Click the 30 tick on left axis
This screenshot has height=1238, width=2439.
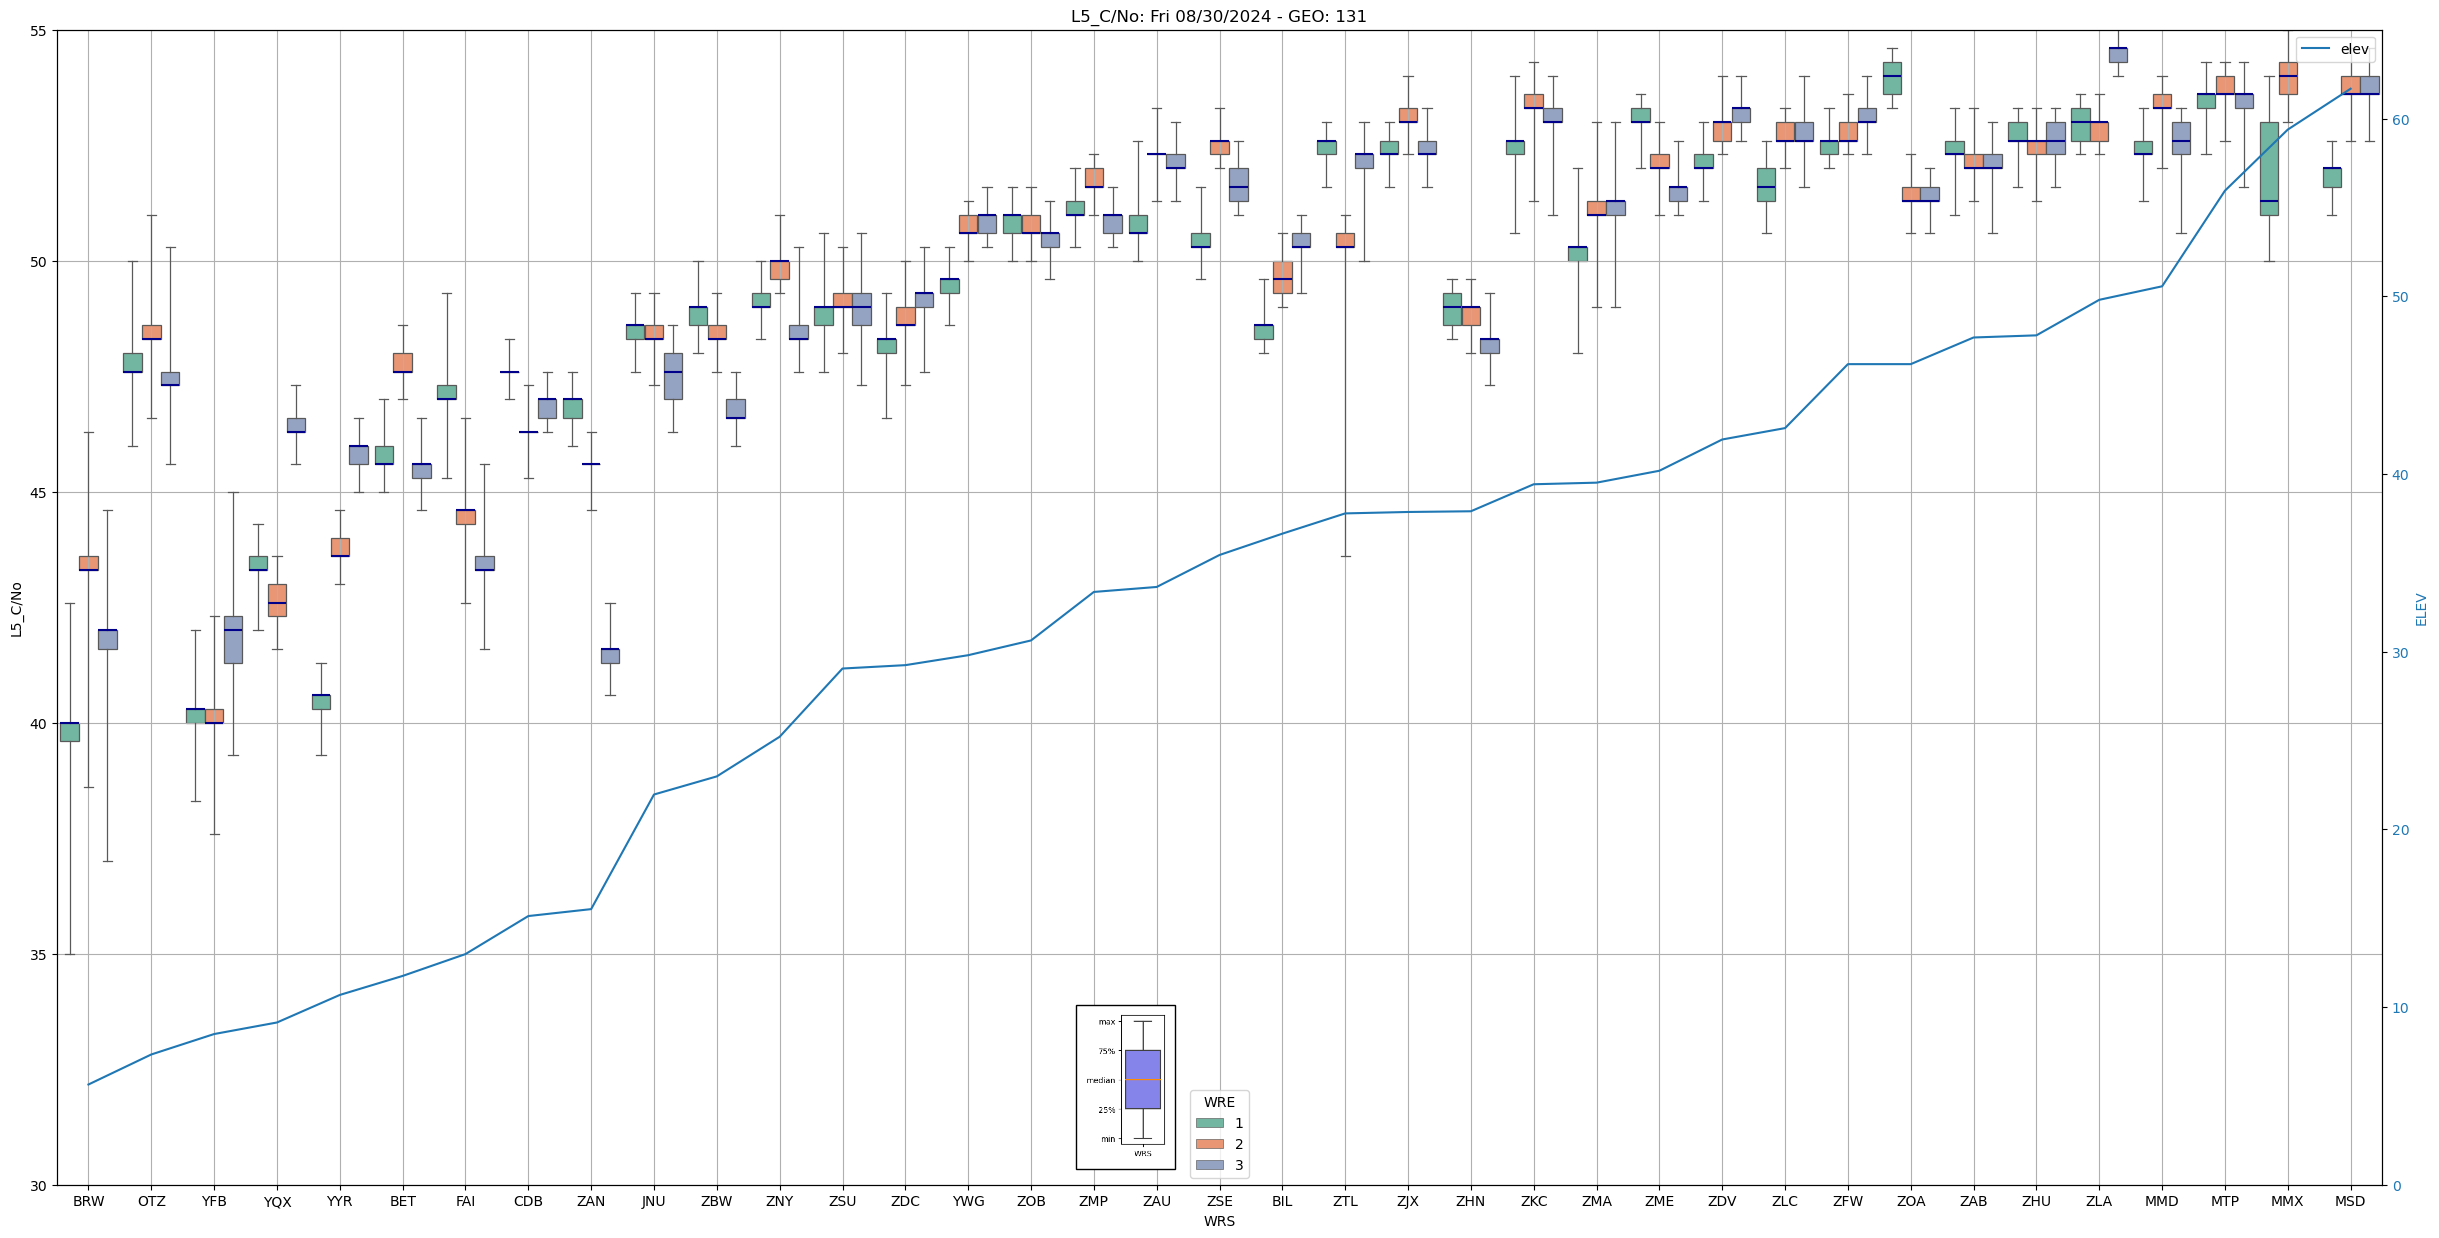click(x=38, y=1186)
